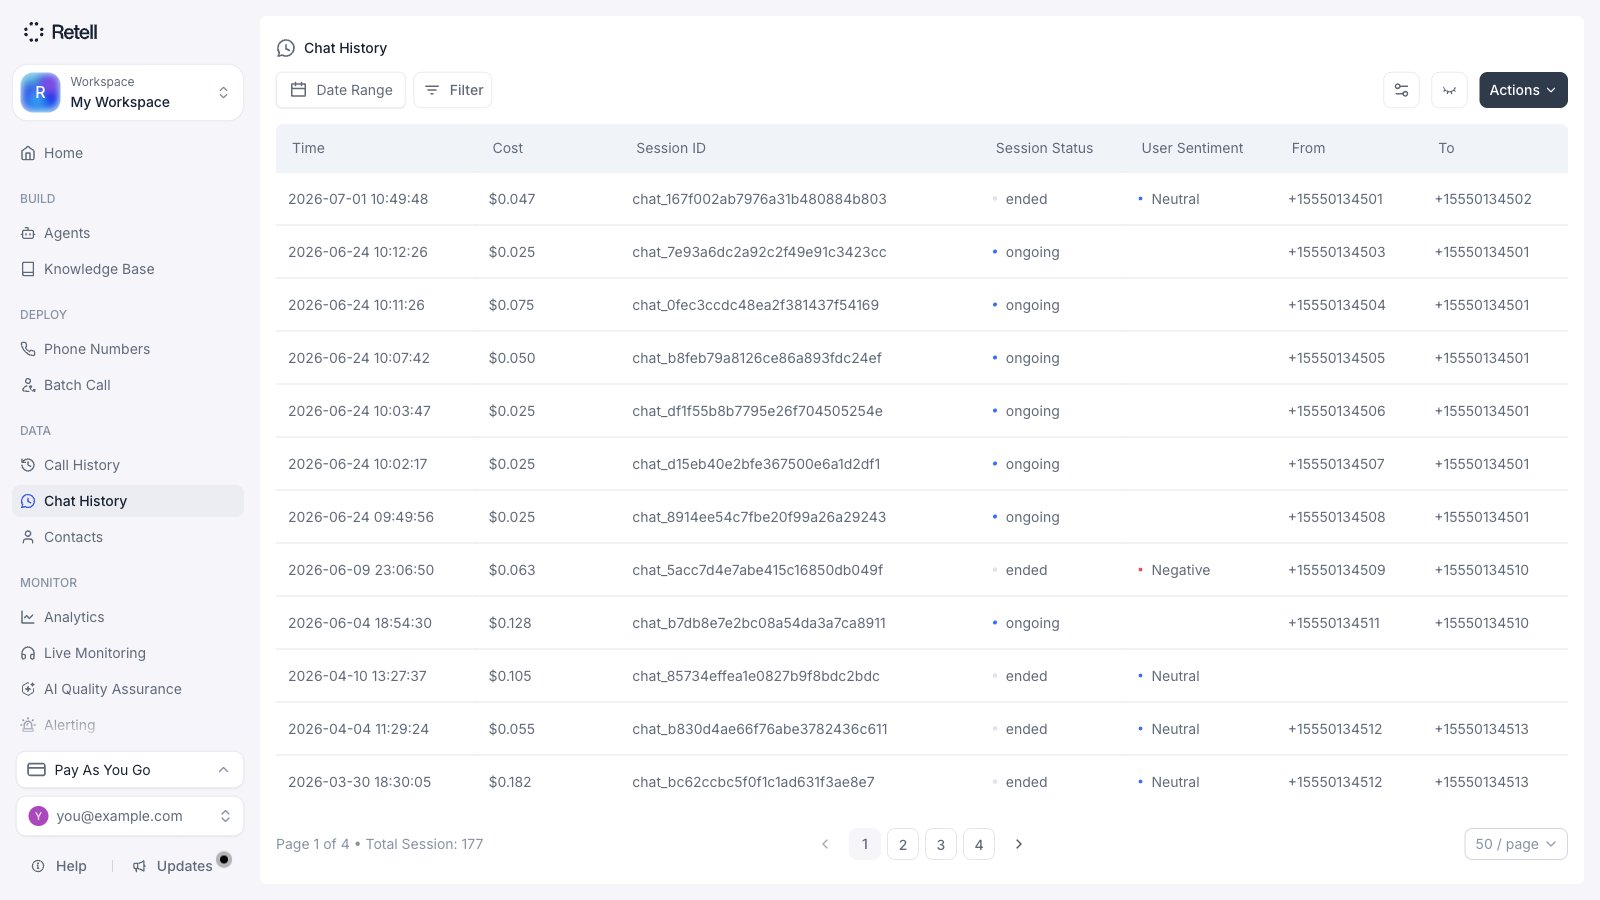The width and height of the screenshot is (1600, 900).
Task: Open the you@example.com account menu
Action: [x=129, y=816]
